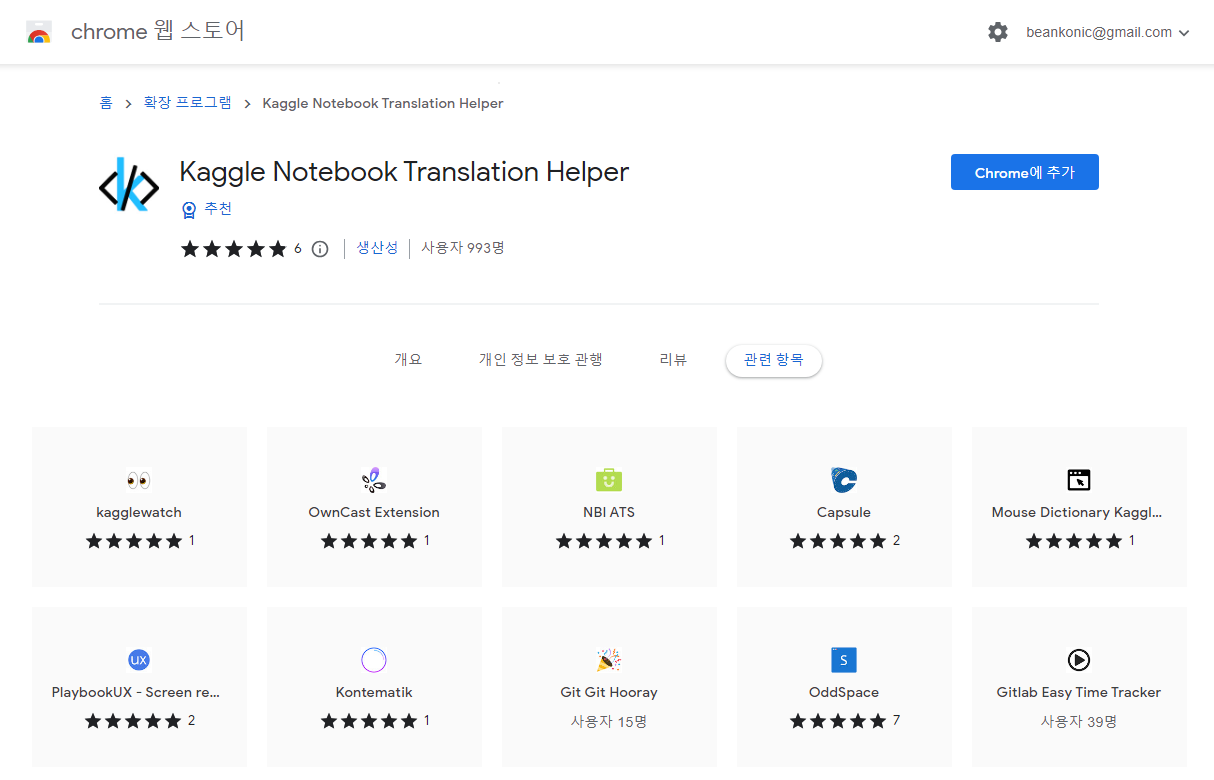Viewport: 1214px width, 780px height.
Task: Click the OddSpace blue S icon
Action: 844,660
